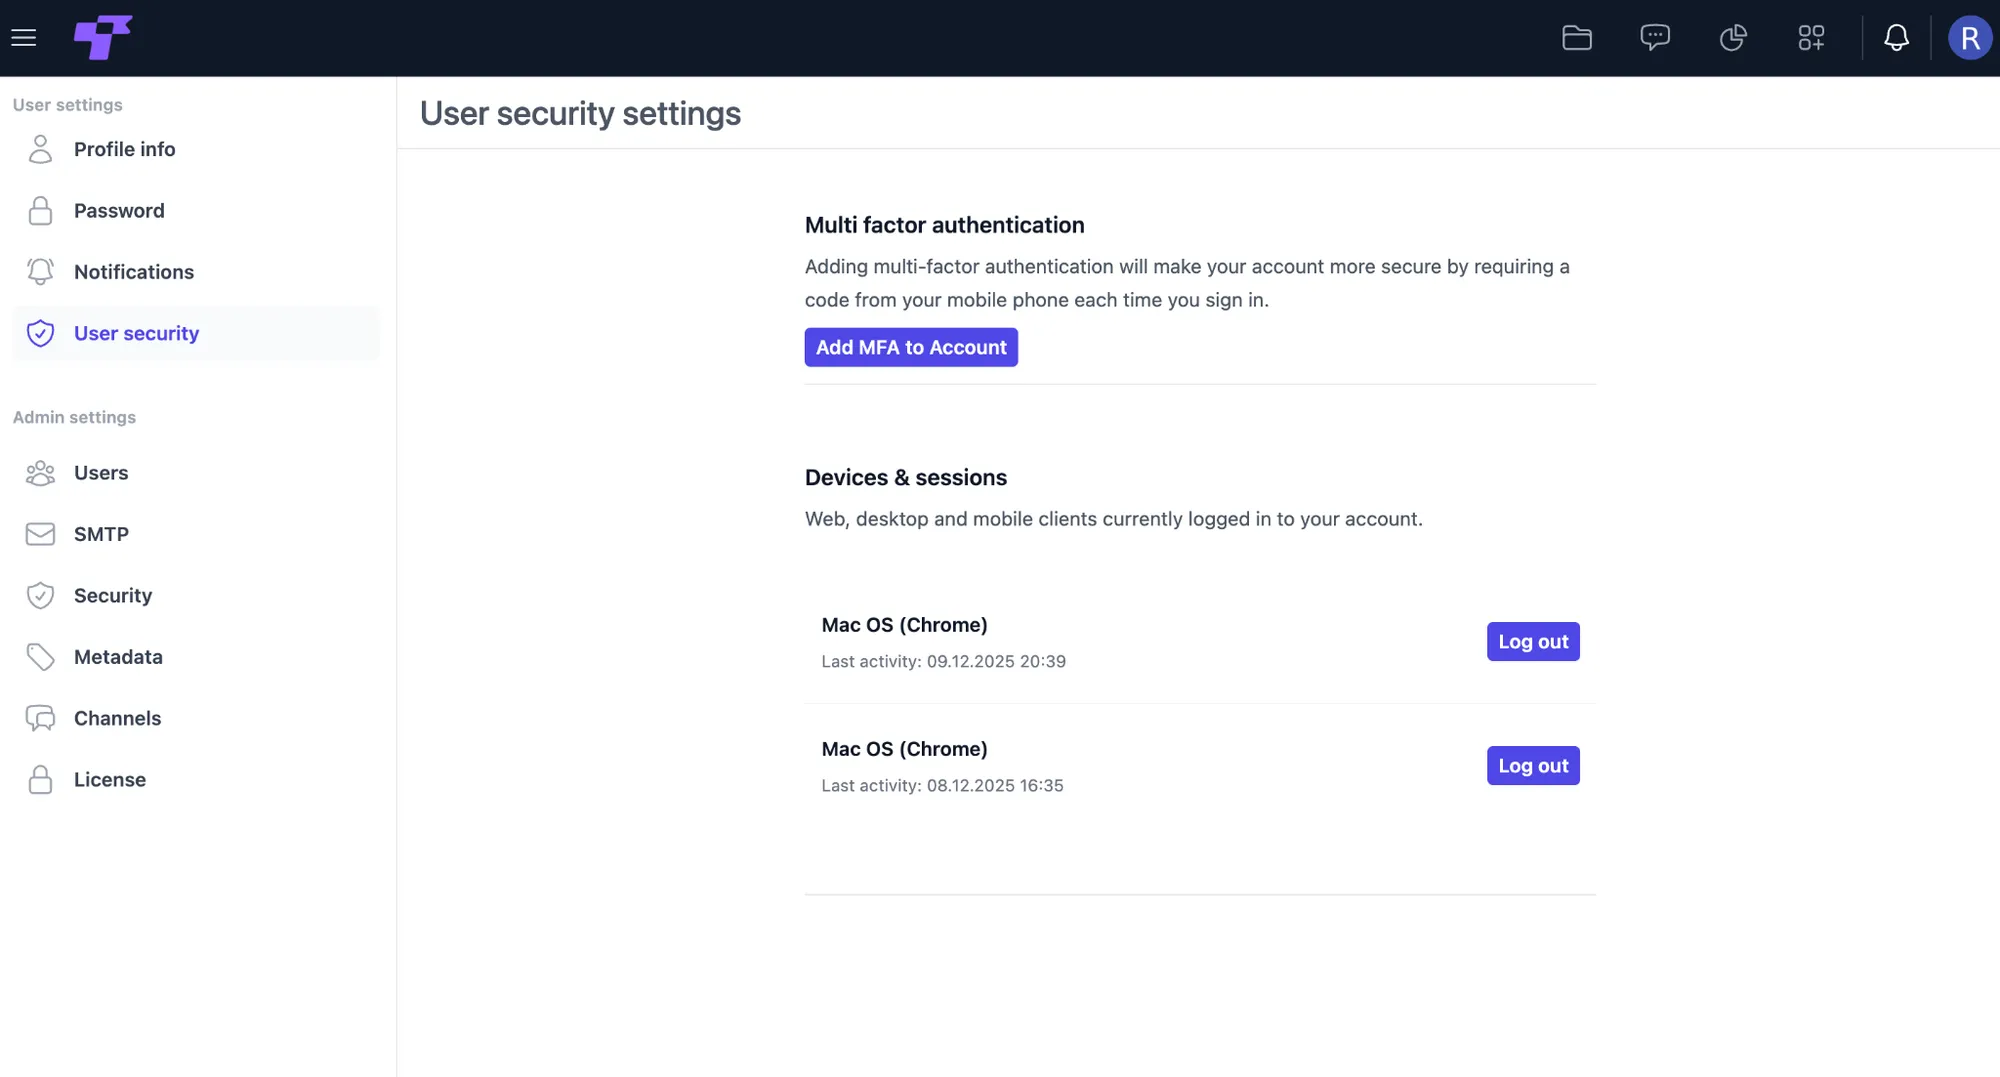This screenshot has width=2000, height=1077.
Task: Open License admin settings
Action: pos(196,779)
